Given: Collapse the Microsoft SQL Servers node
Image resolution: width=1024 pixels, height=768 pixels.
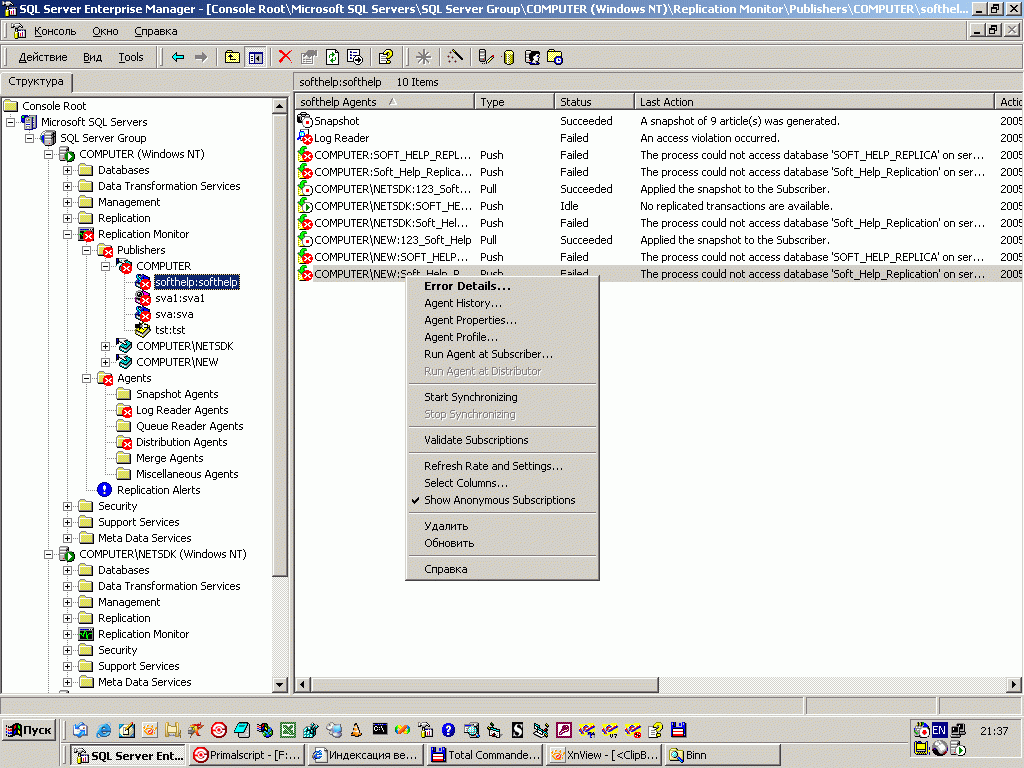Looking at the screenshot, I should point(10,122).
